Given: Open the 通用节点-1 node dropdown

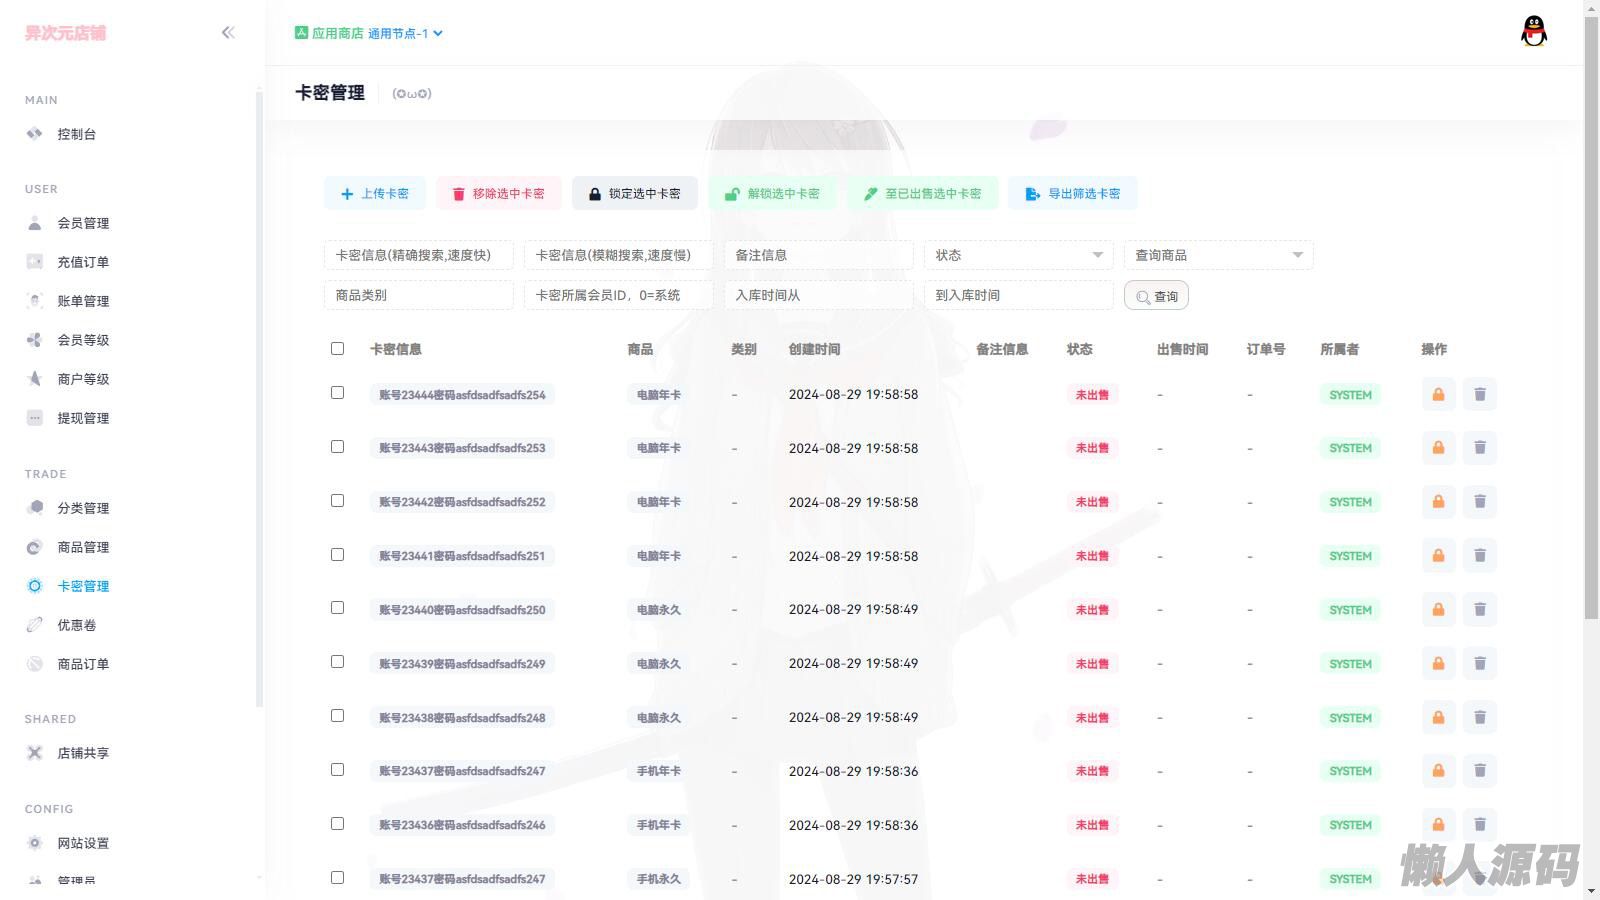Looking at the screenshot, I should pyautogui.click(x=405, y=33).
